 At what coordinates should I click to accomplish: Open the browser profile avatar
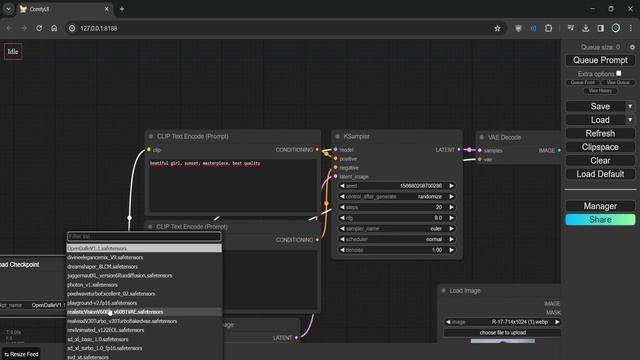616,28
